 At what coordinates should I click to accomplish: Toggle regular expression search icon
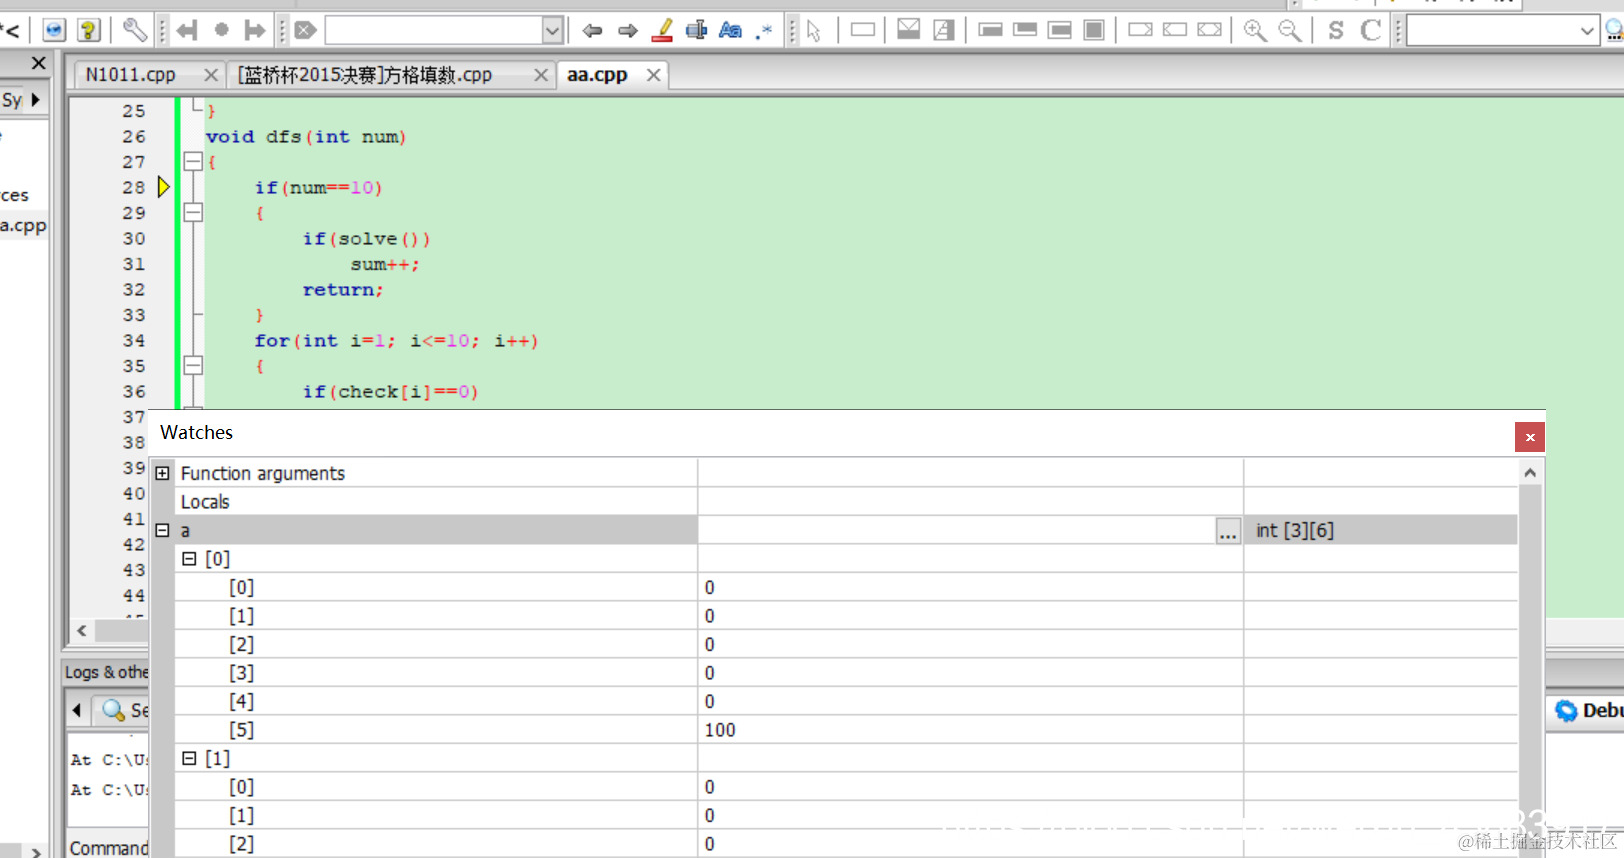765,31
